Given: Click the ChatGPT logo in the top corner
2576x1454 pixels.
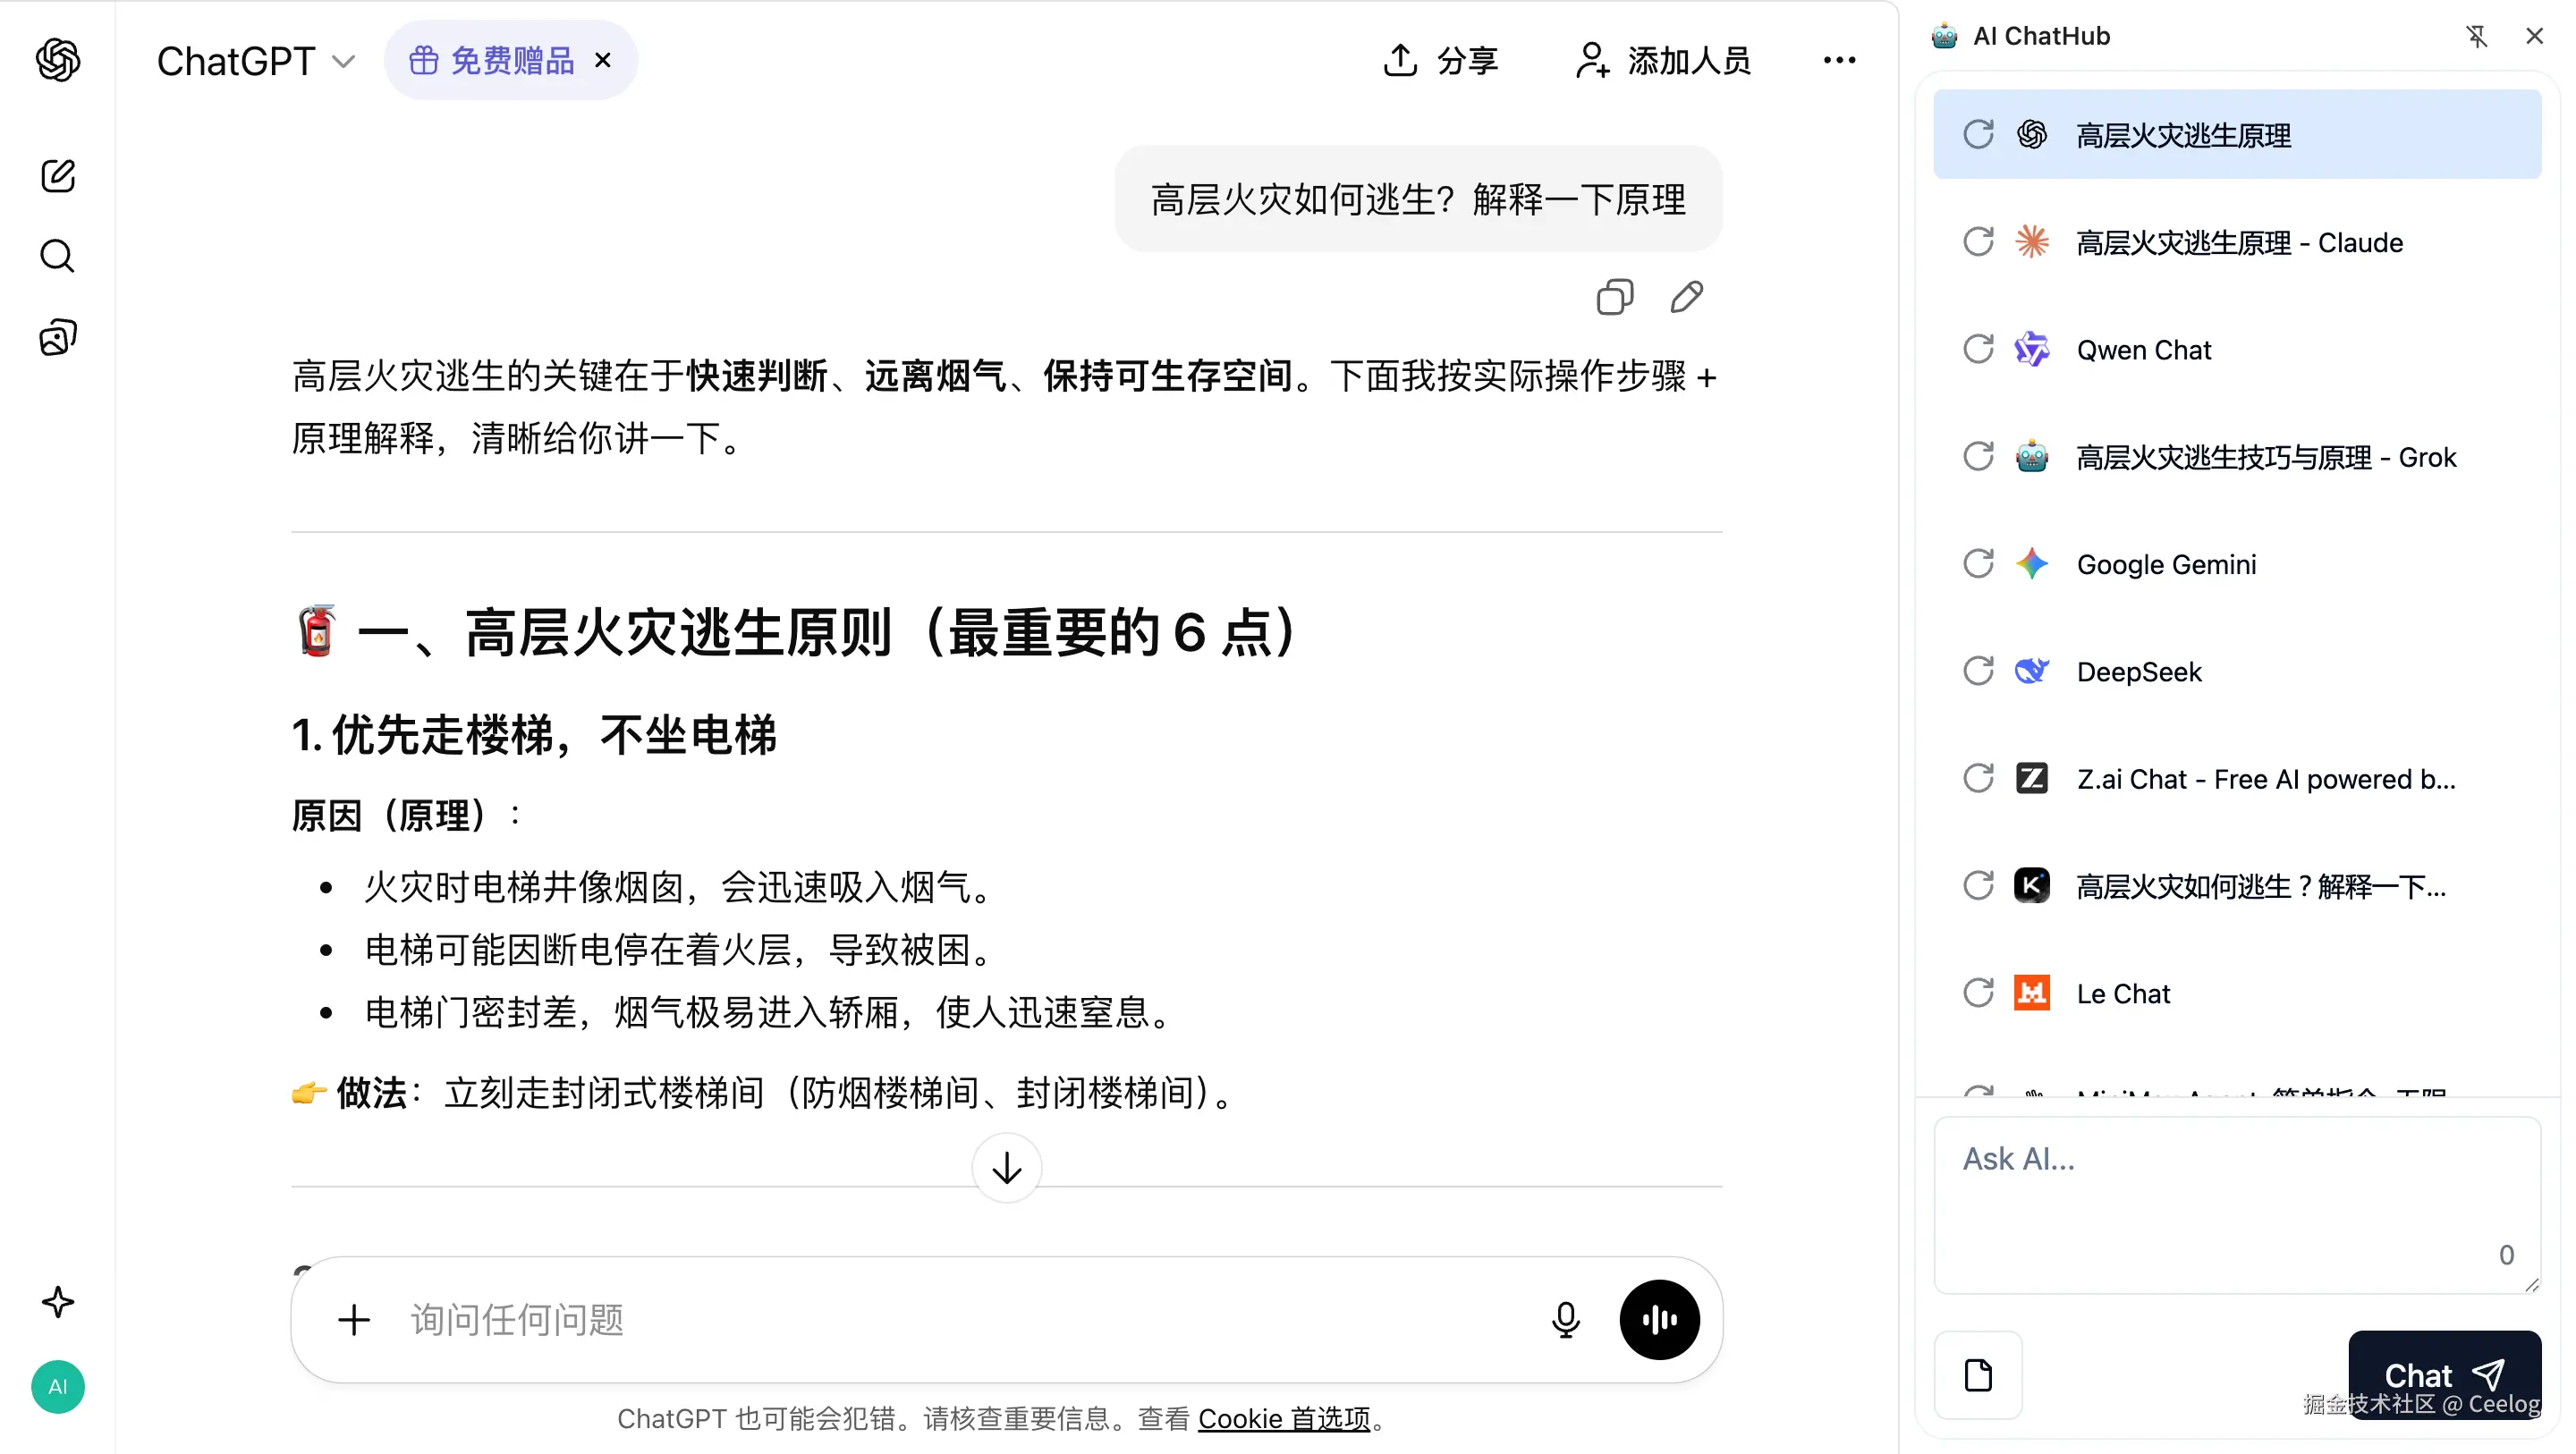Looking at the screenshot, I should (x=57, y=60).
